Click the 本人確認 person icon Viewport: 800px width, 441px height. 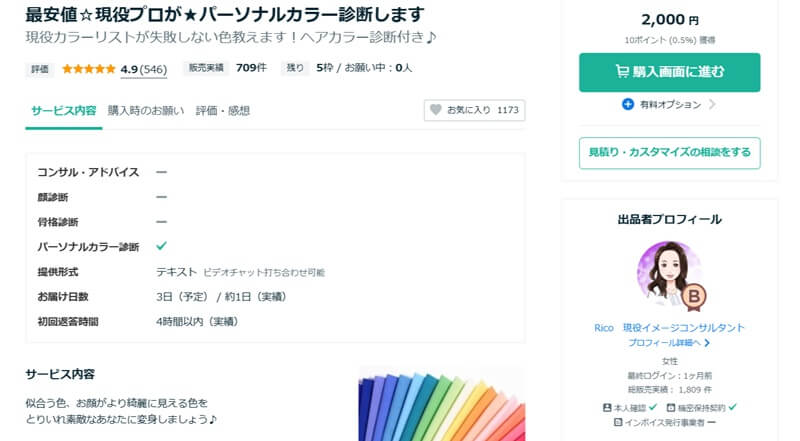(x=607, y=408)
